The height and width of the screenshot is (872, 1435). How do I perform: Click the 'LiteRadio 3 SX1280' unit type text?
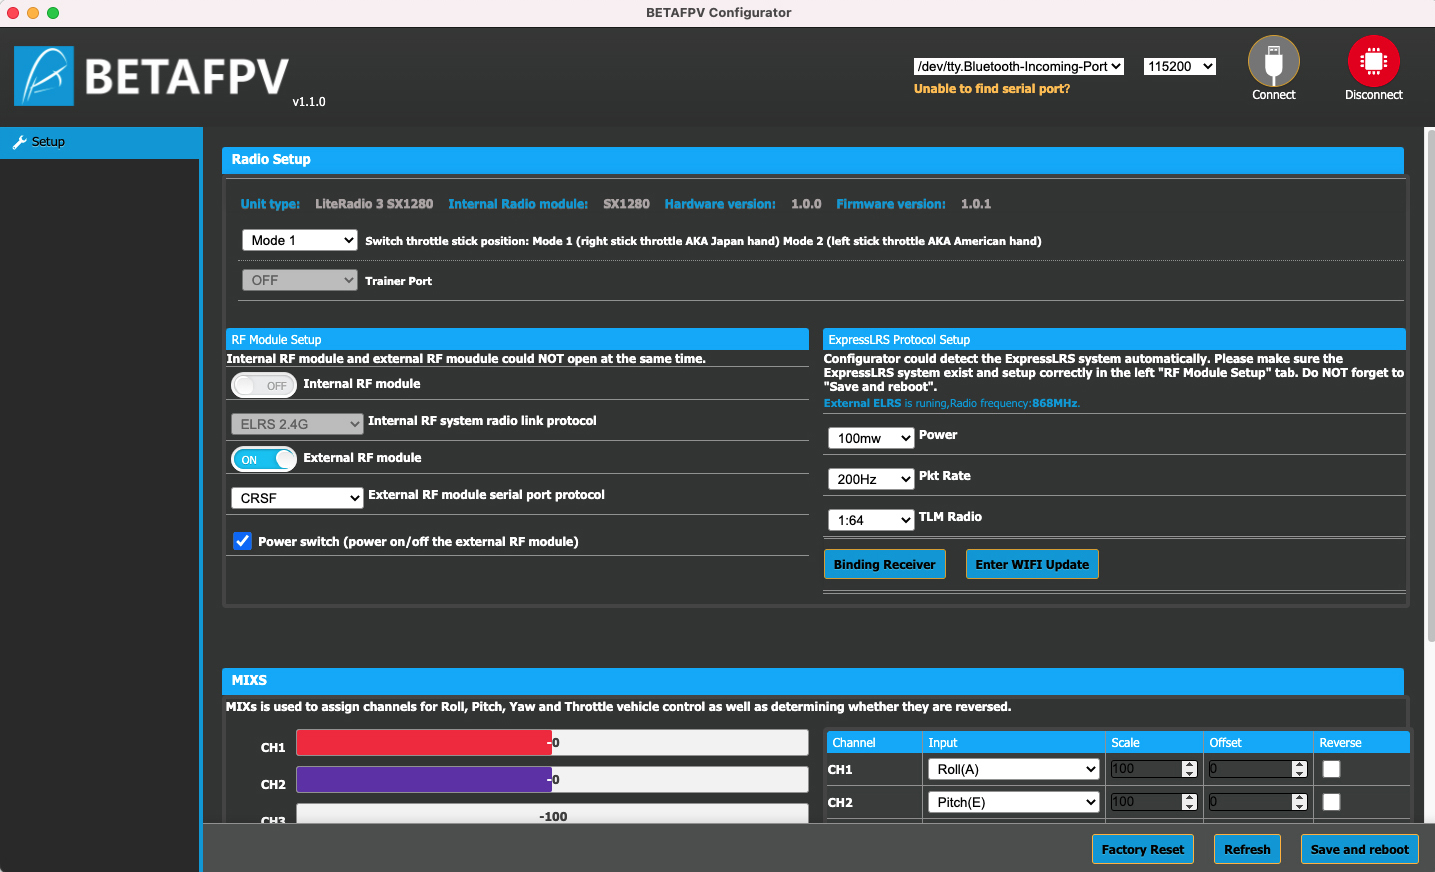[374, 204]
